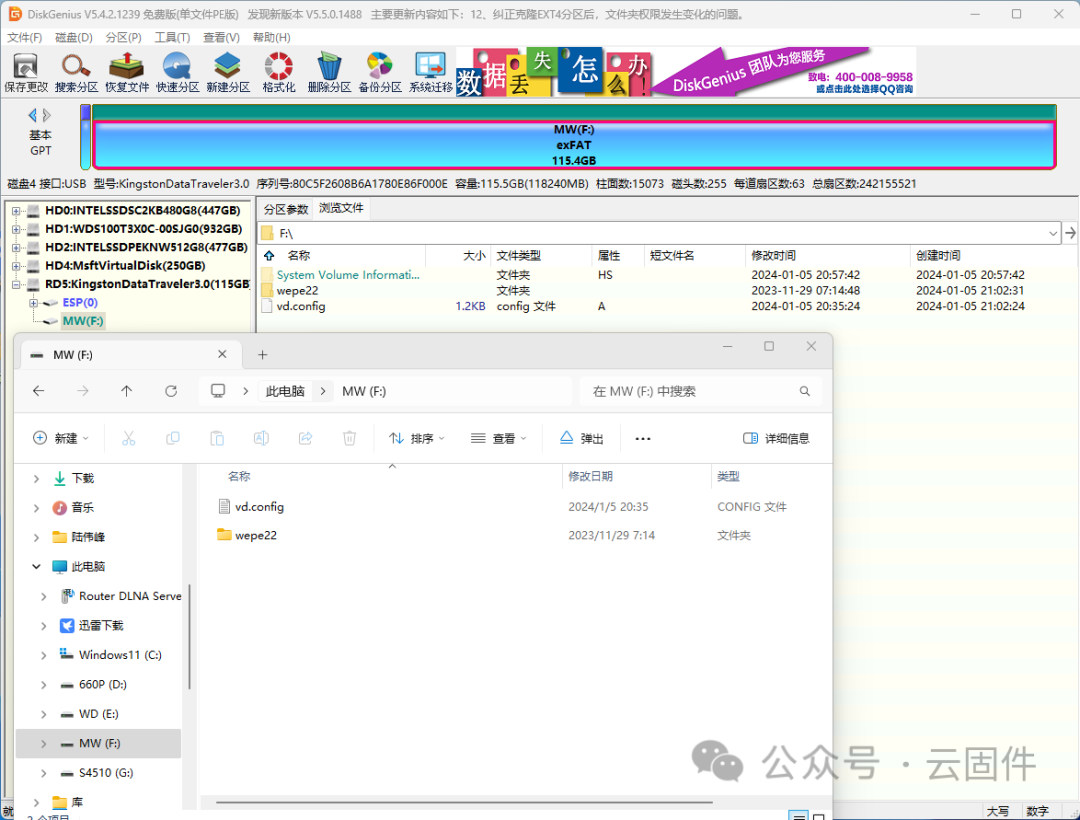
Task: Select wepe22 folder in Explorer list
Action: tap(256, 536)
